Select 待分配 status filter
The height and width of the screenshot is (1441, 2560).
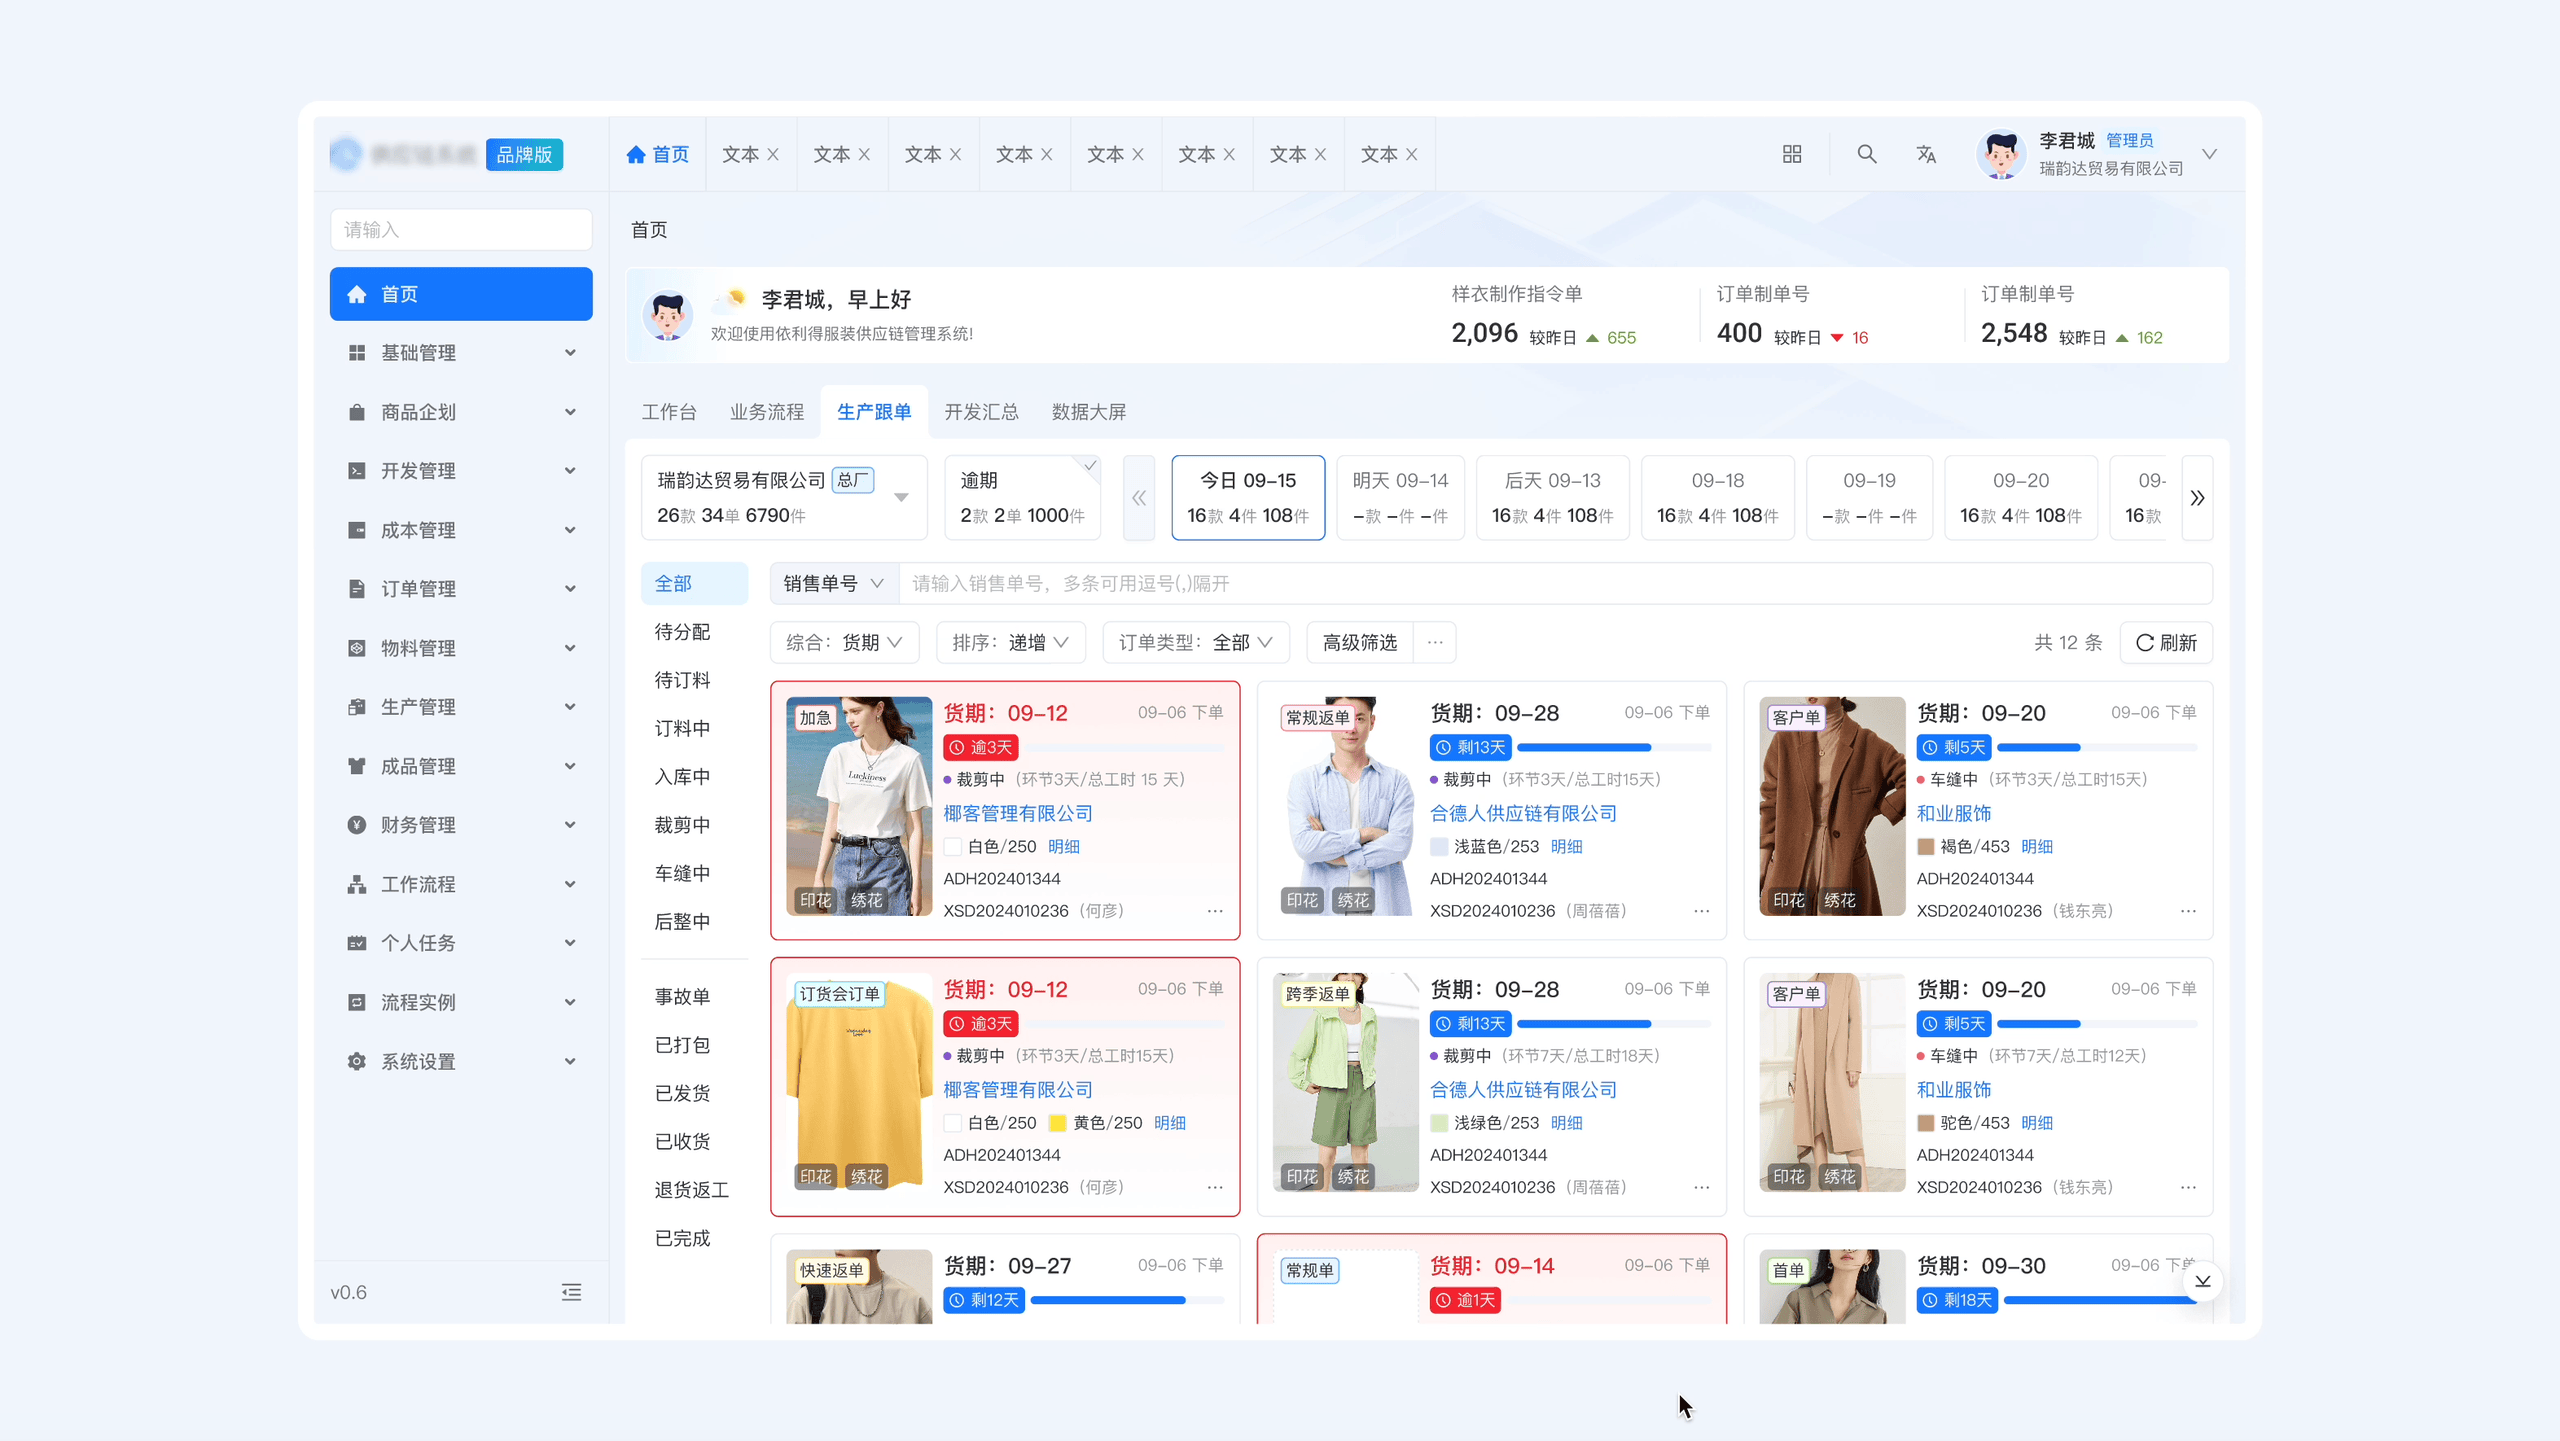tap(682, 631)
